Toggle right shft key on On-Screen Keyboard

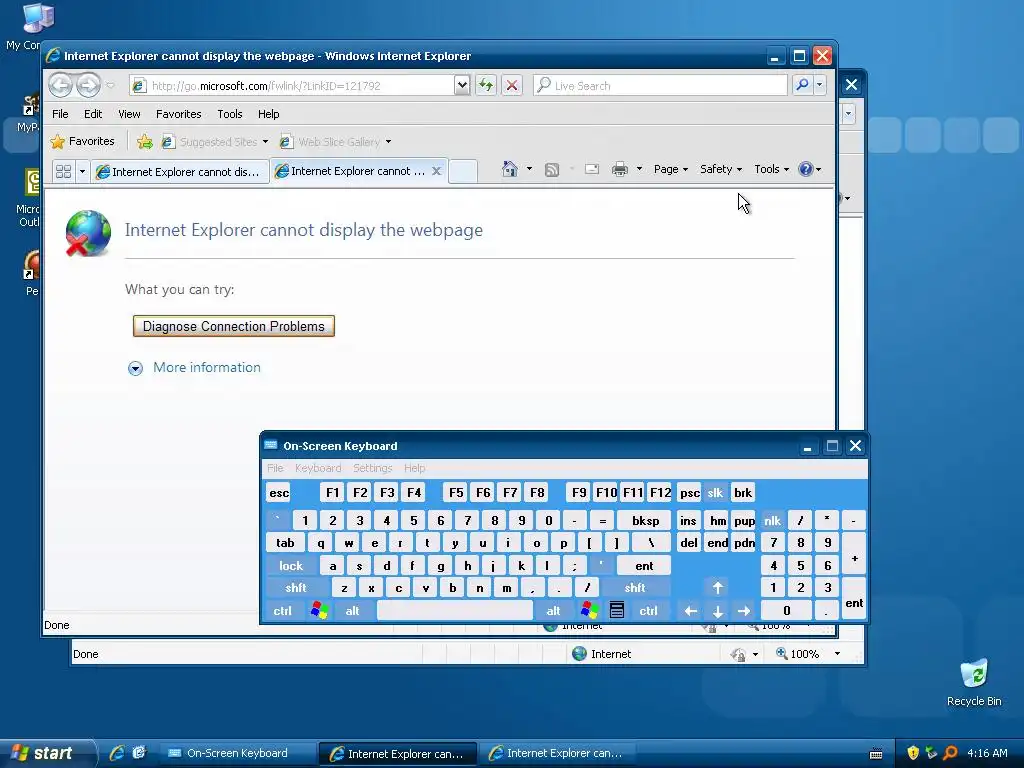pos(635,588)
